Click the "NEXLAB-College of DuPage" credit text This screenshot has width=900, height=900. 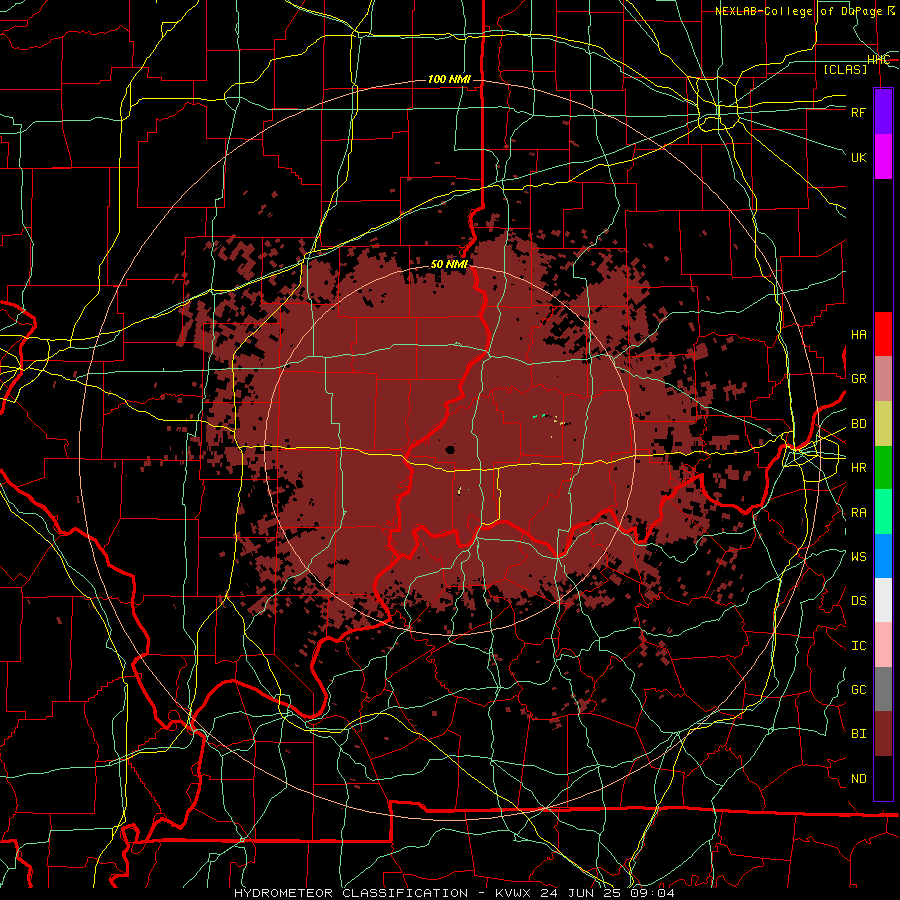point(800,11)
